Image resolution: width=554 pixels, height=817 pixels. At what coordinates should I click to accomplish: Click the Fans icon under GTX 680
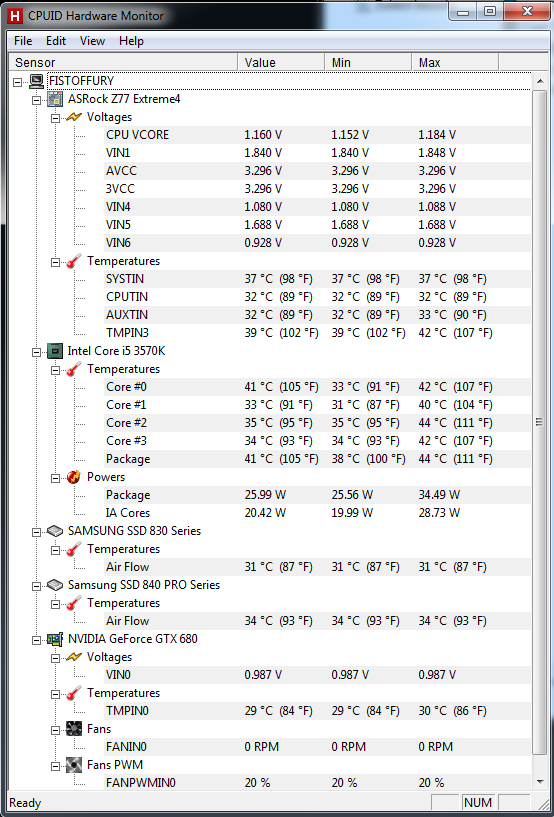click(75, 729)
